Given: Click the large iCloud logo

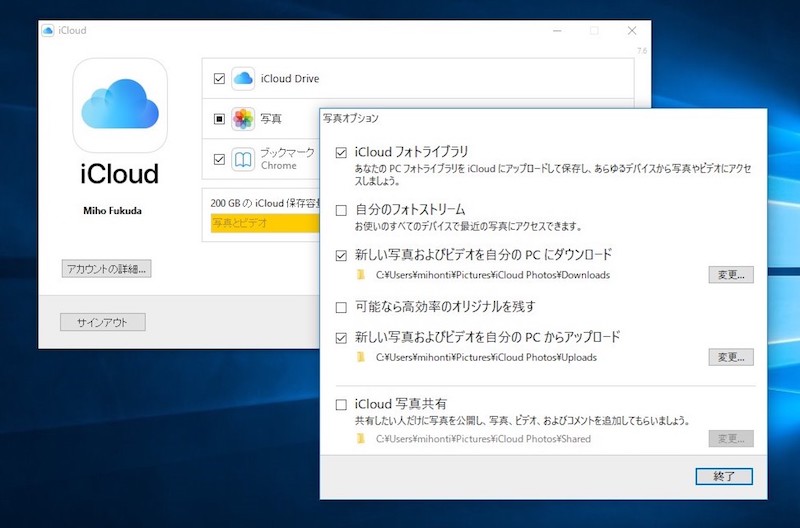Looking at the screenshot, I should point(120,105).
